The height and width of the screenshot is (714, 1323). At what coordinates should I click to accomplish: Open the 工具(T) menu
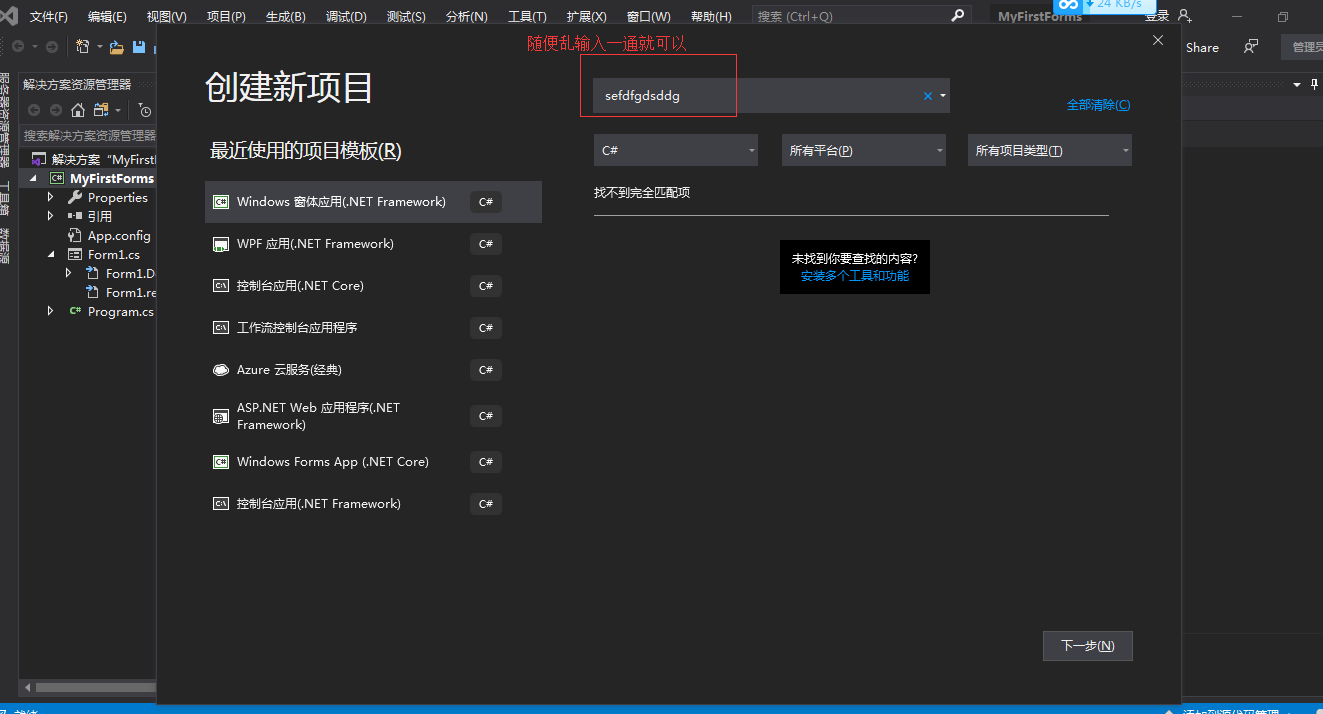527,16
